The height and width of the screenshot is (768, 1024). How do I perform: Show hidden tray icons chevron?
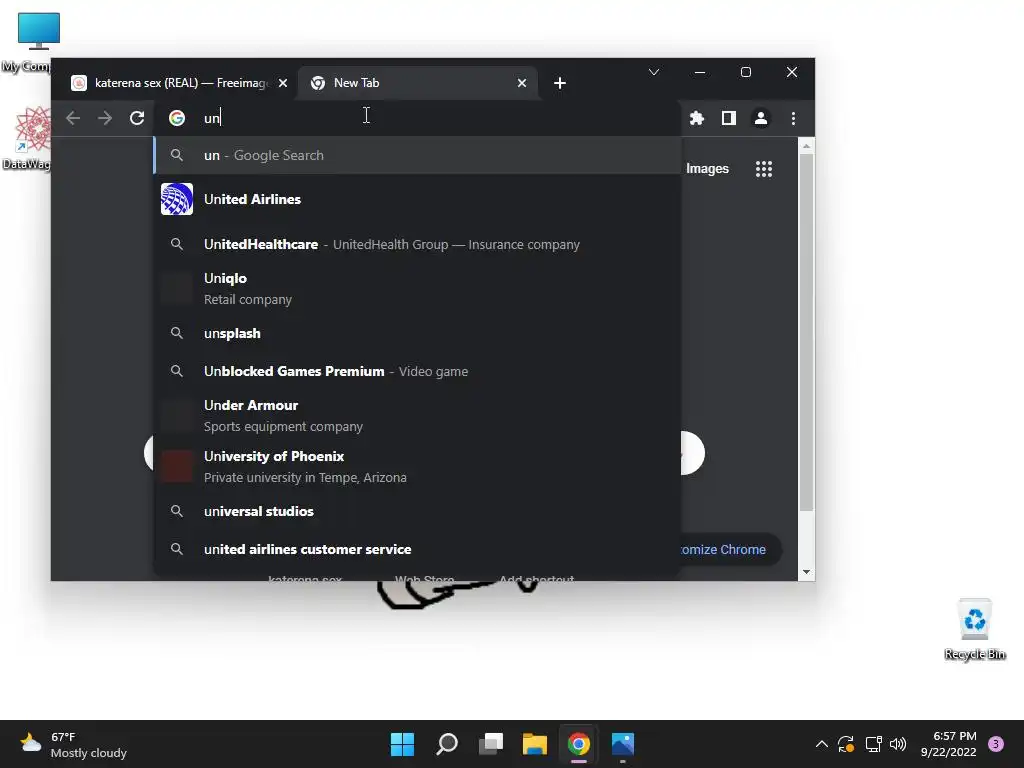coord(822,744)
